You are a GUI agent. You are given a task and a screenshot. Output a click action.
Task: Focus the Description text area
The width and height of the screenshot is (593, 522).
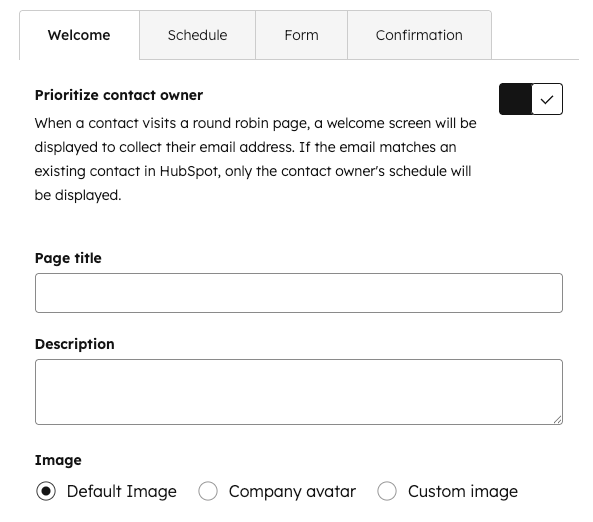coord(299,392)
